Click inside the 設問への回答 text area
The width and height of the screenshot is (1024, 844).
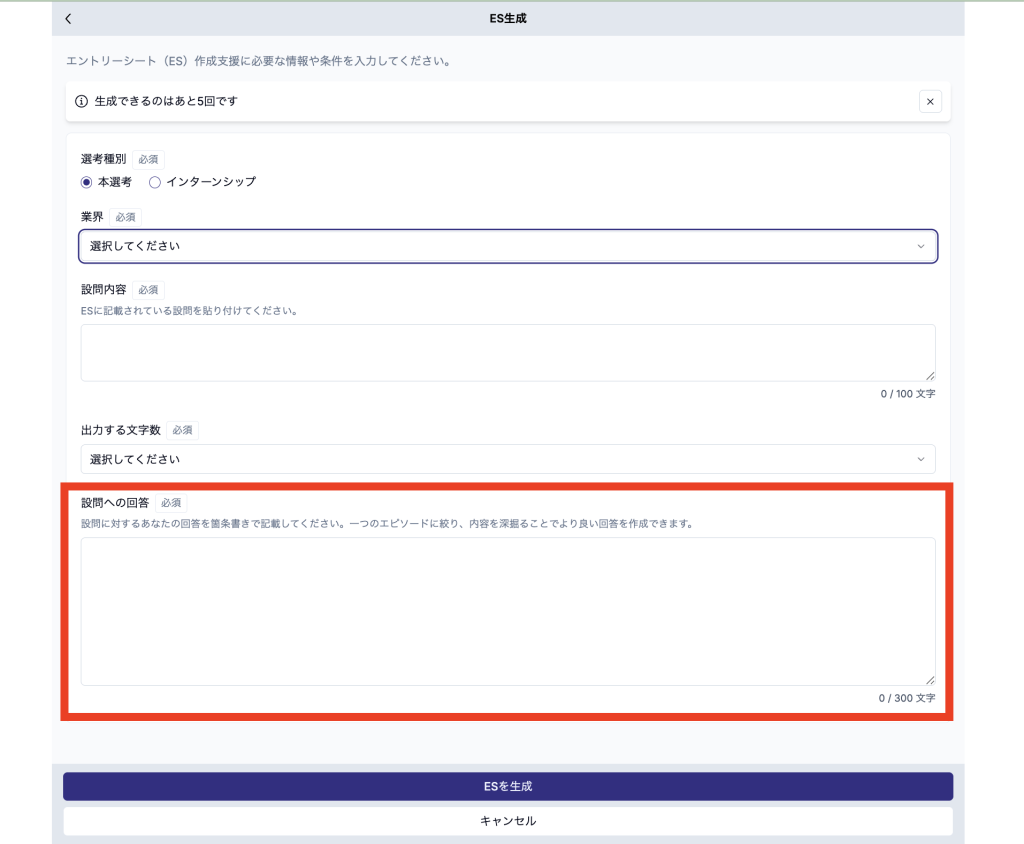pyautogui.click(x=508, y=611)
